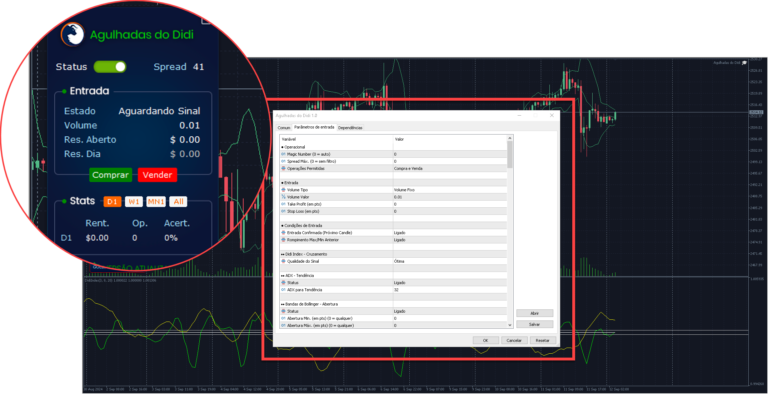Show All stats periods

[x=179, y=201]
